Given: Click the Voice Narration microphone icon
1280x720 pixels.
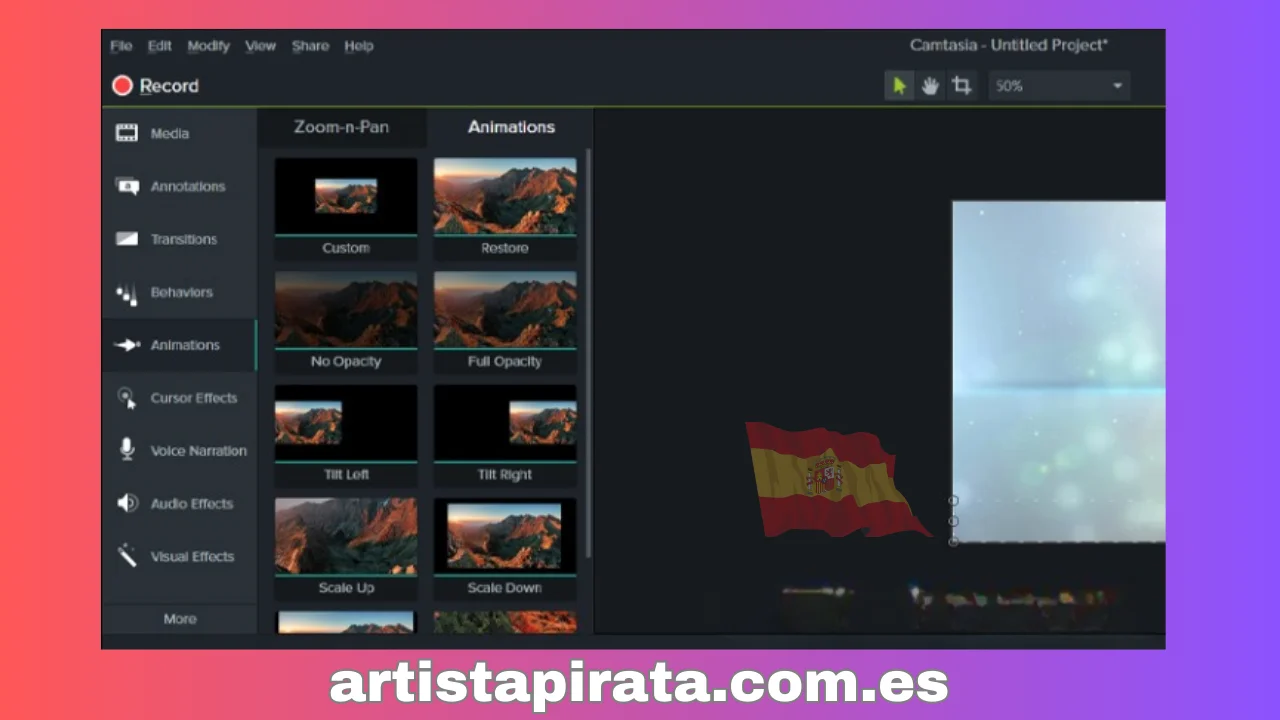Looking at the screenshot, I should tap(127, 450).
